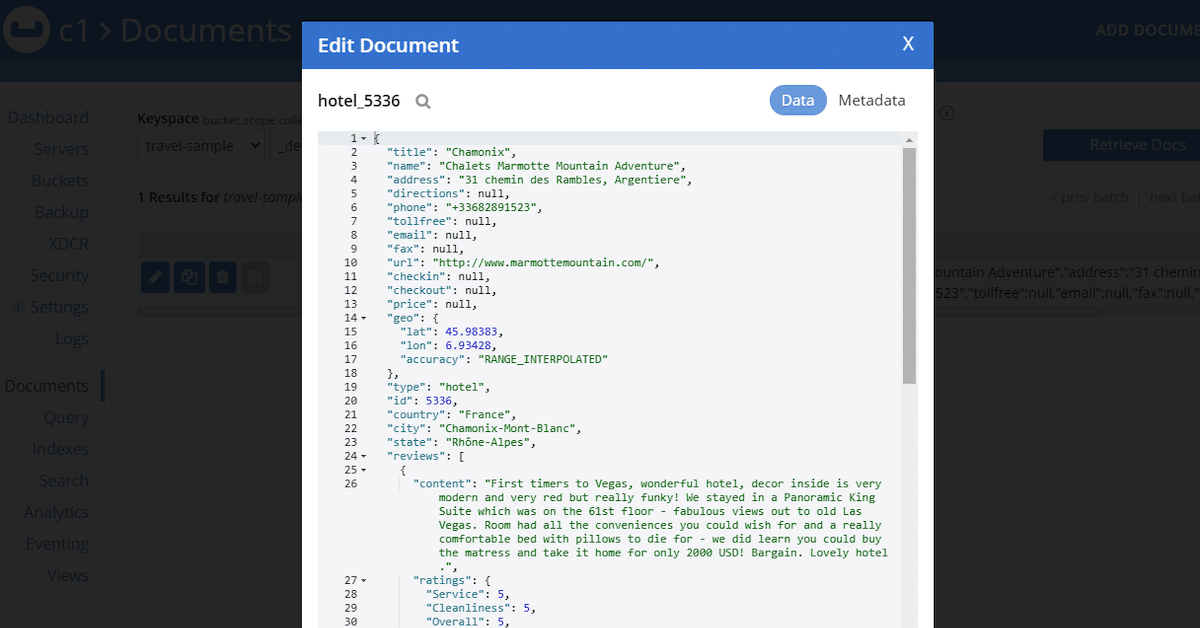Image resolution: width=1200 pixels, height=628 pixels.
Task: Click the next batch link
Action: 1174,197
